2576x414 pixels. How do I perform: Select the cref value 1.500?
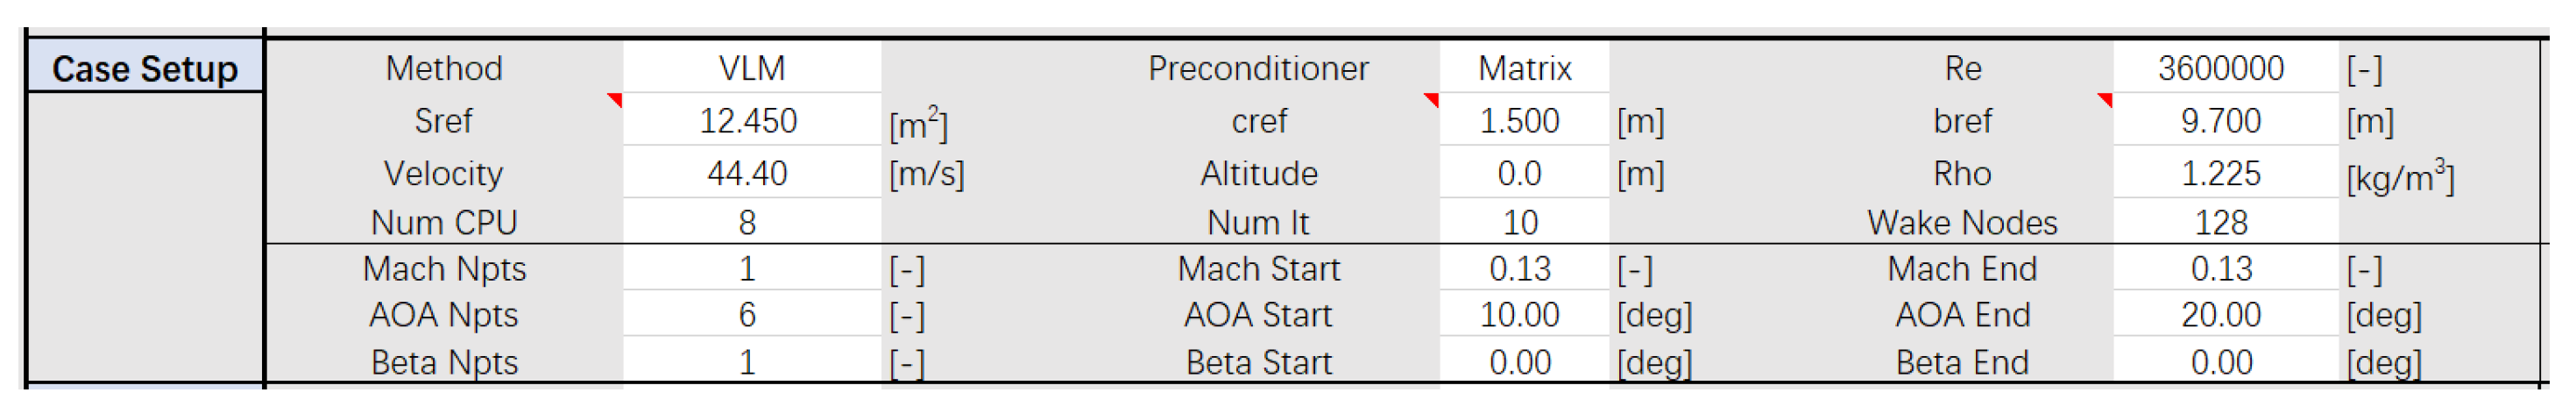(x=1519, y=121)
